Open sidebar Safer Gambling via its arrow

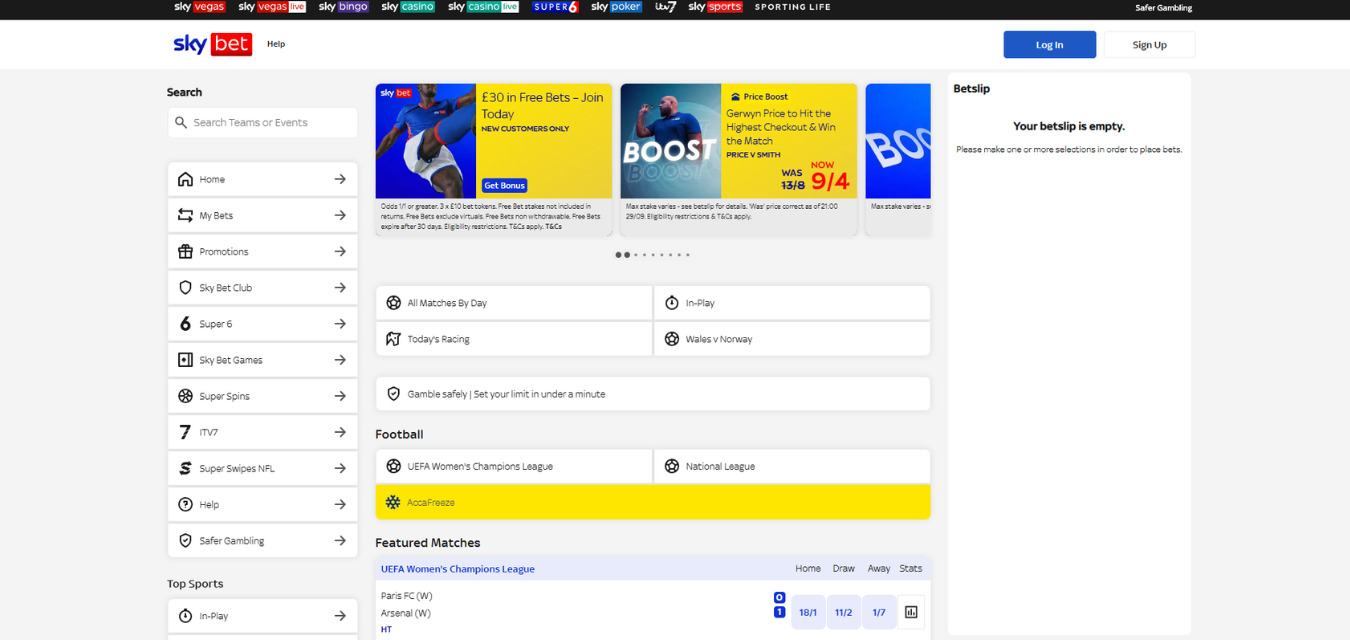tap(340, 540)
